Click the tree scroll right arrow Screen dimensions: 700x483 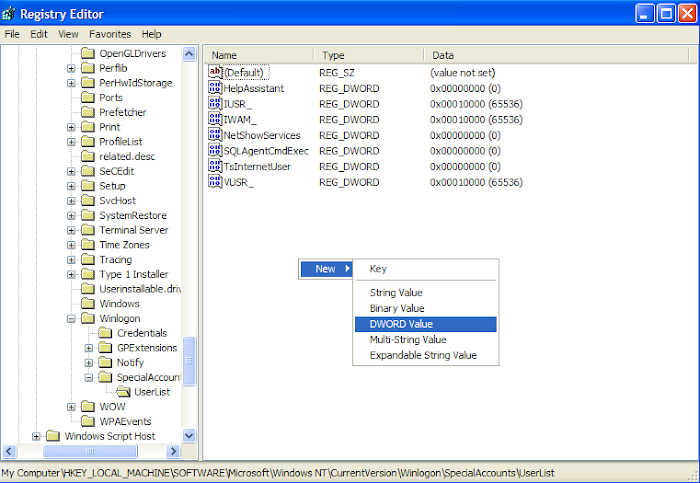173,451
